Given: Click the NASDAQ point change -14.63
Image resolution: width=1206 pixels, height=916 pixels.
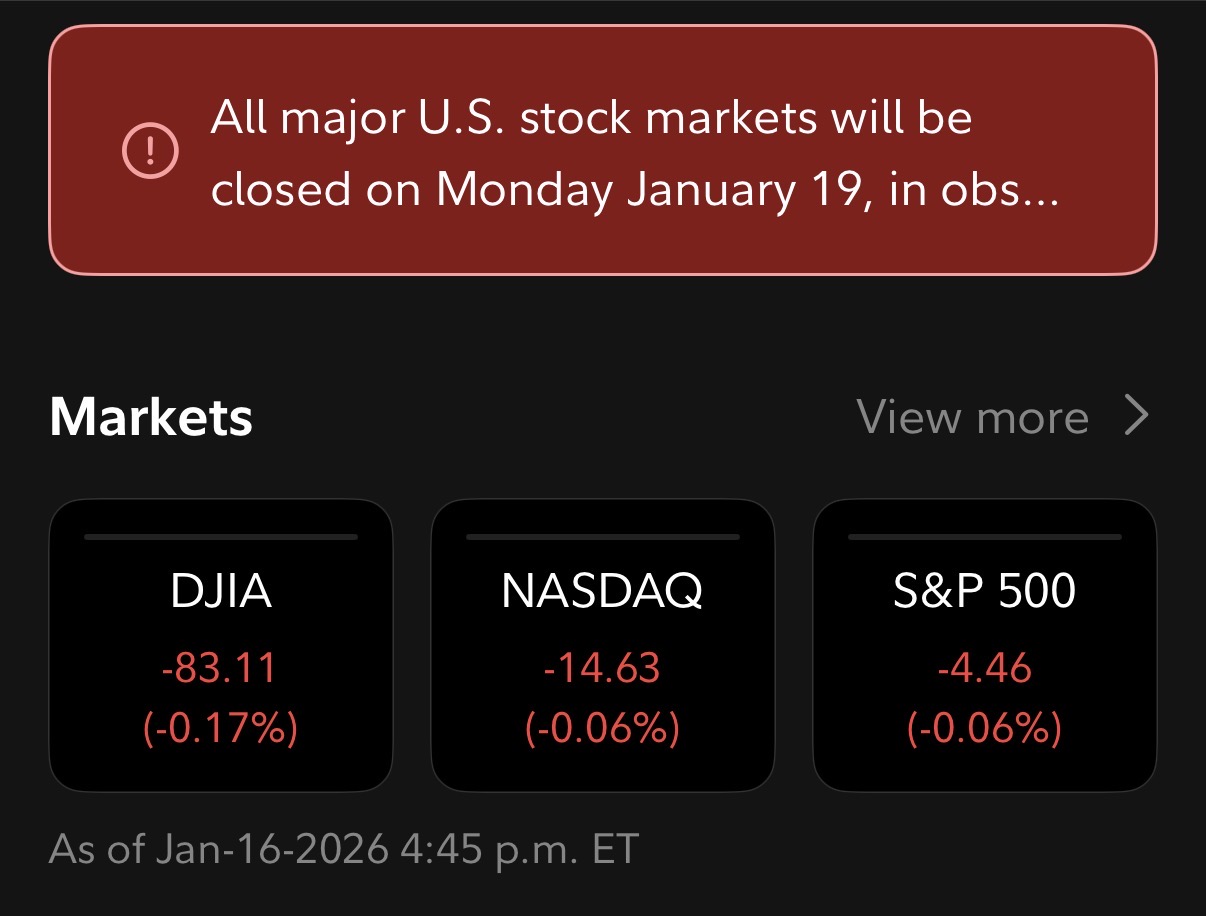Looking at the screenshot, I should 602,667.
